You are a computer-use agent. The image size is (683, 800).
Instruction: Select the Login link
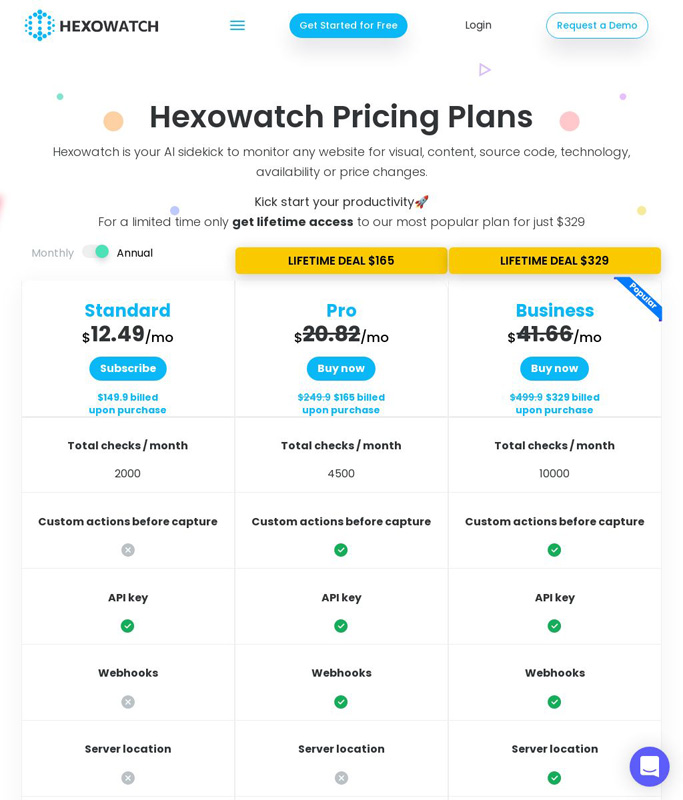click(x=478, y=25)
